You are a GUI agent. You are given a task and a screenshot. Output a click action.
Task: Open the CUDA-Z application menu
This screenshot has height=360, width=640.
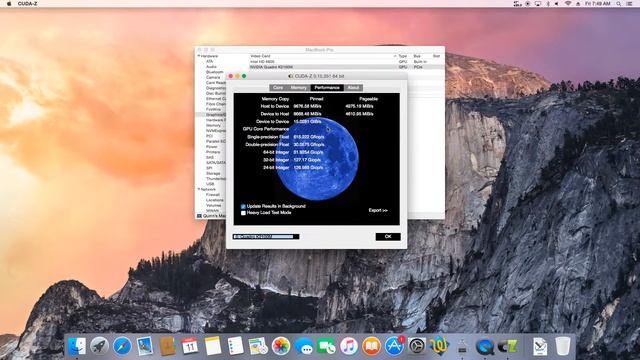28,4
